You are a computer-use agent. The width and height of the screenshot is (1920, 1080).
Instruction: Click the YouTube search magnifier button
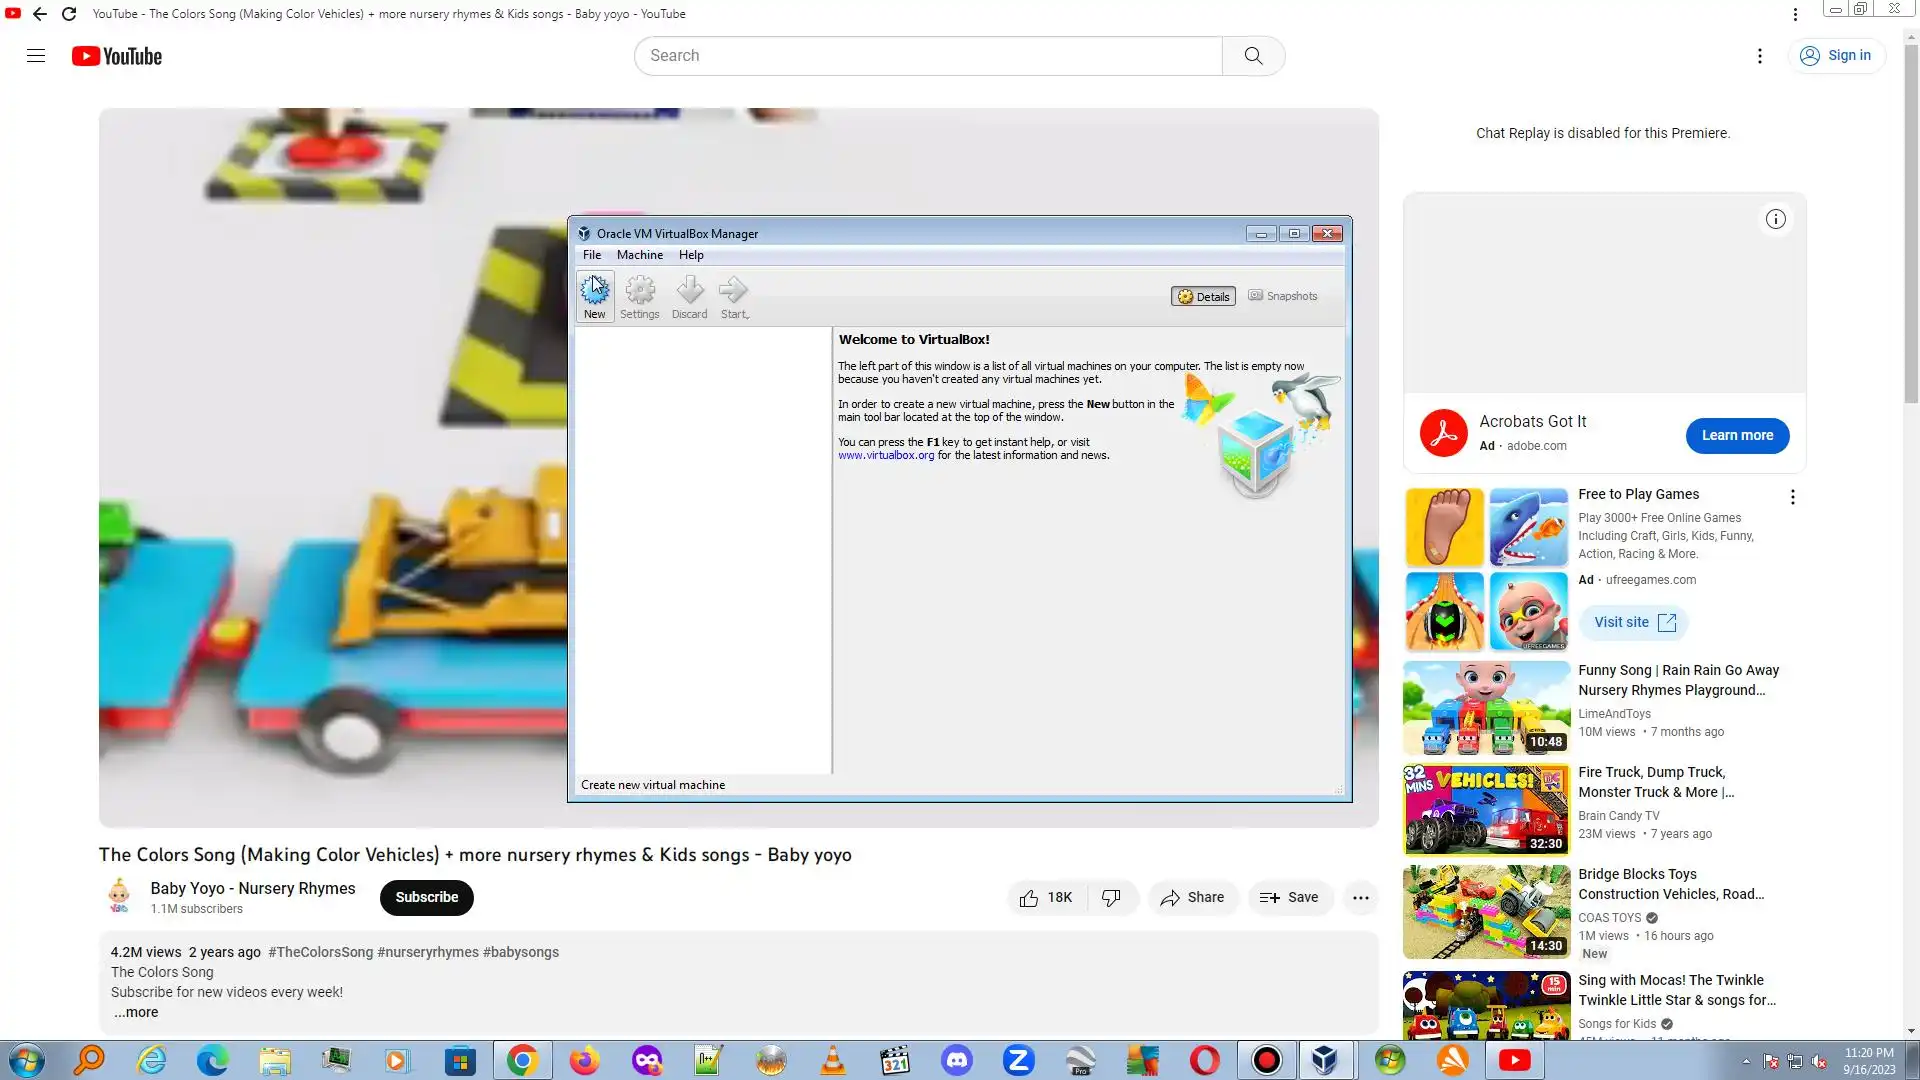pyautogui.click(x=1253, y=56)
